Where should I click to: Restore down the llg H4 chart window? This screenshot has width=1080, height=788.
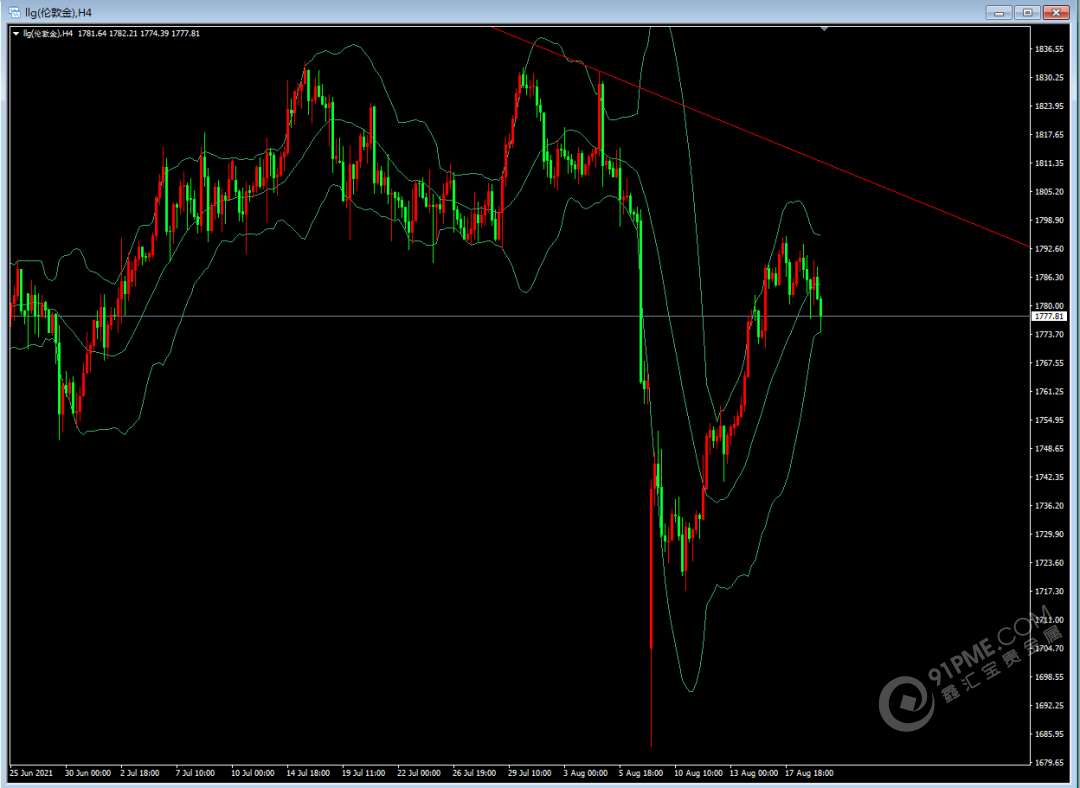pos(1027,12)
